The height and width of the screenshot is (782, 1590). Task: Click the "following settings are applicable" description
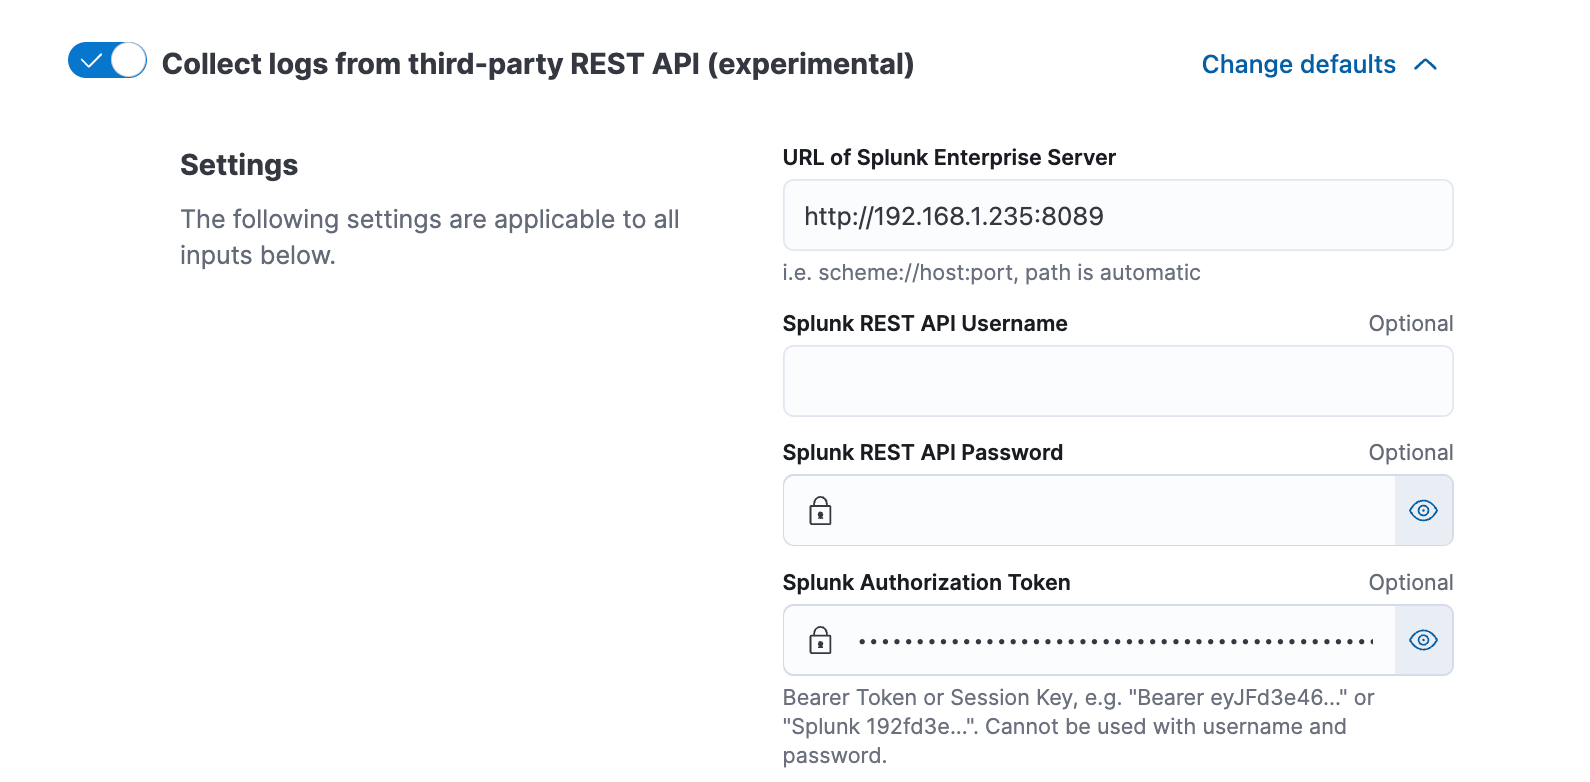click(430, 237)
